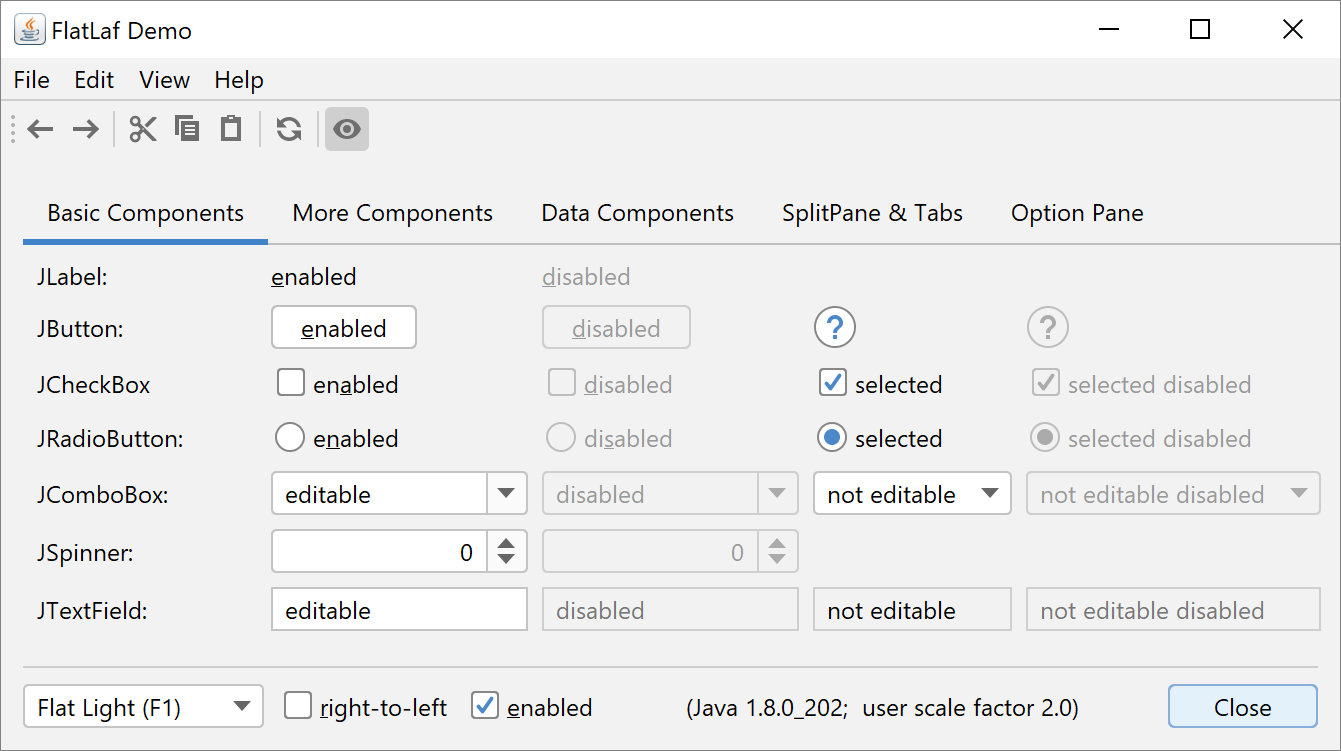Click the Back arrow toolbar icon
Viewport: 1341px width, 751px height.
tap(40, 129)
